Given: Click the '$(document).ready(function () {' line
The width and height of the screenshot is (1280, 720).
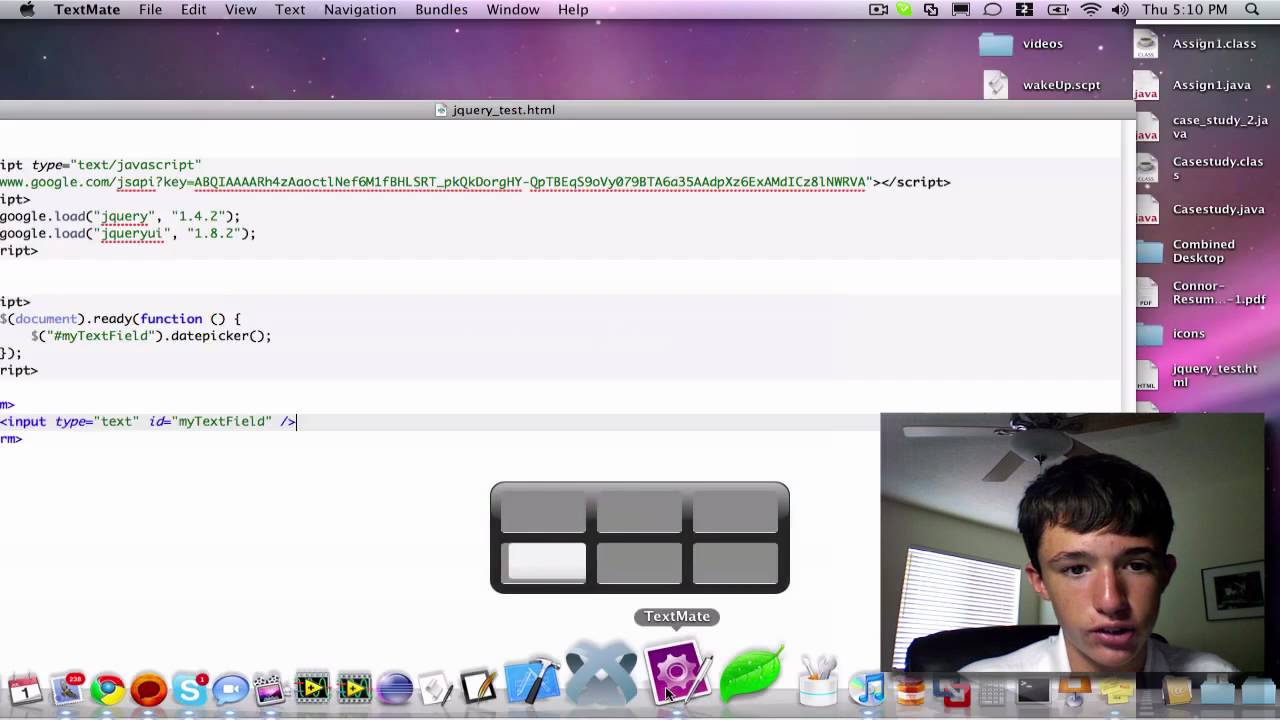Looking at the screenshot, I should (120, 319).
